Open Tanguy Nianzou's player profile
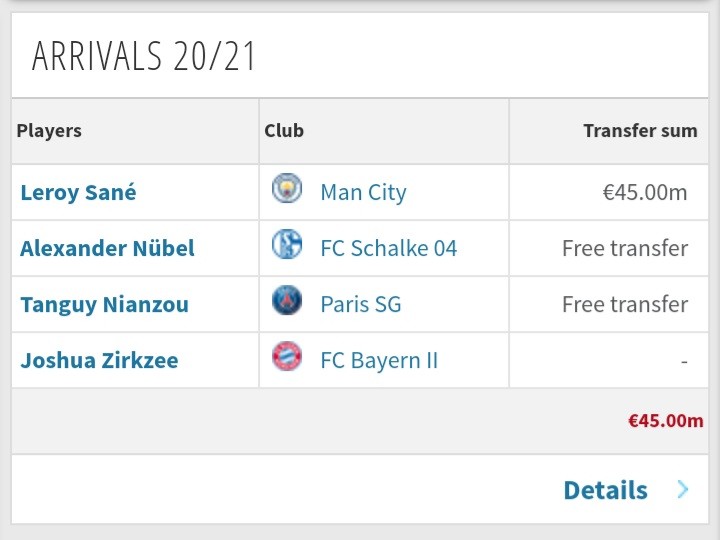 pyautogui.click(x=104, y=304)
